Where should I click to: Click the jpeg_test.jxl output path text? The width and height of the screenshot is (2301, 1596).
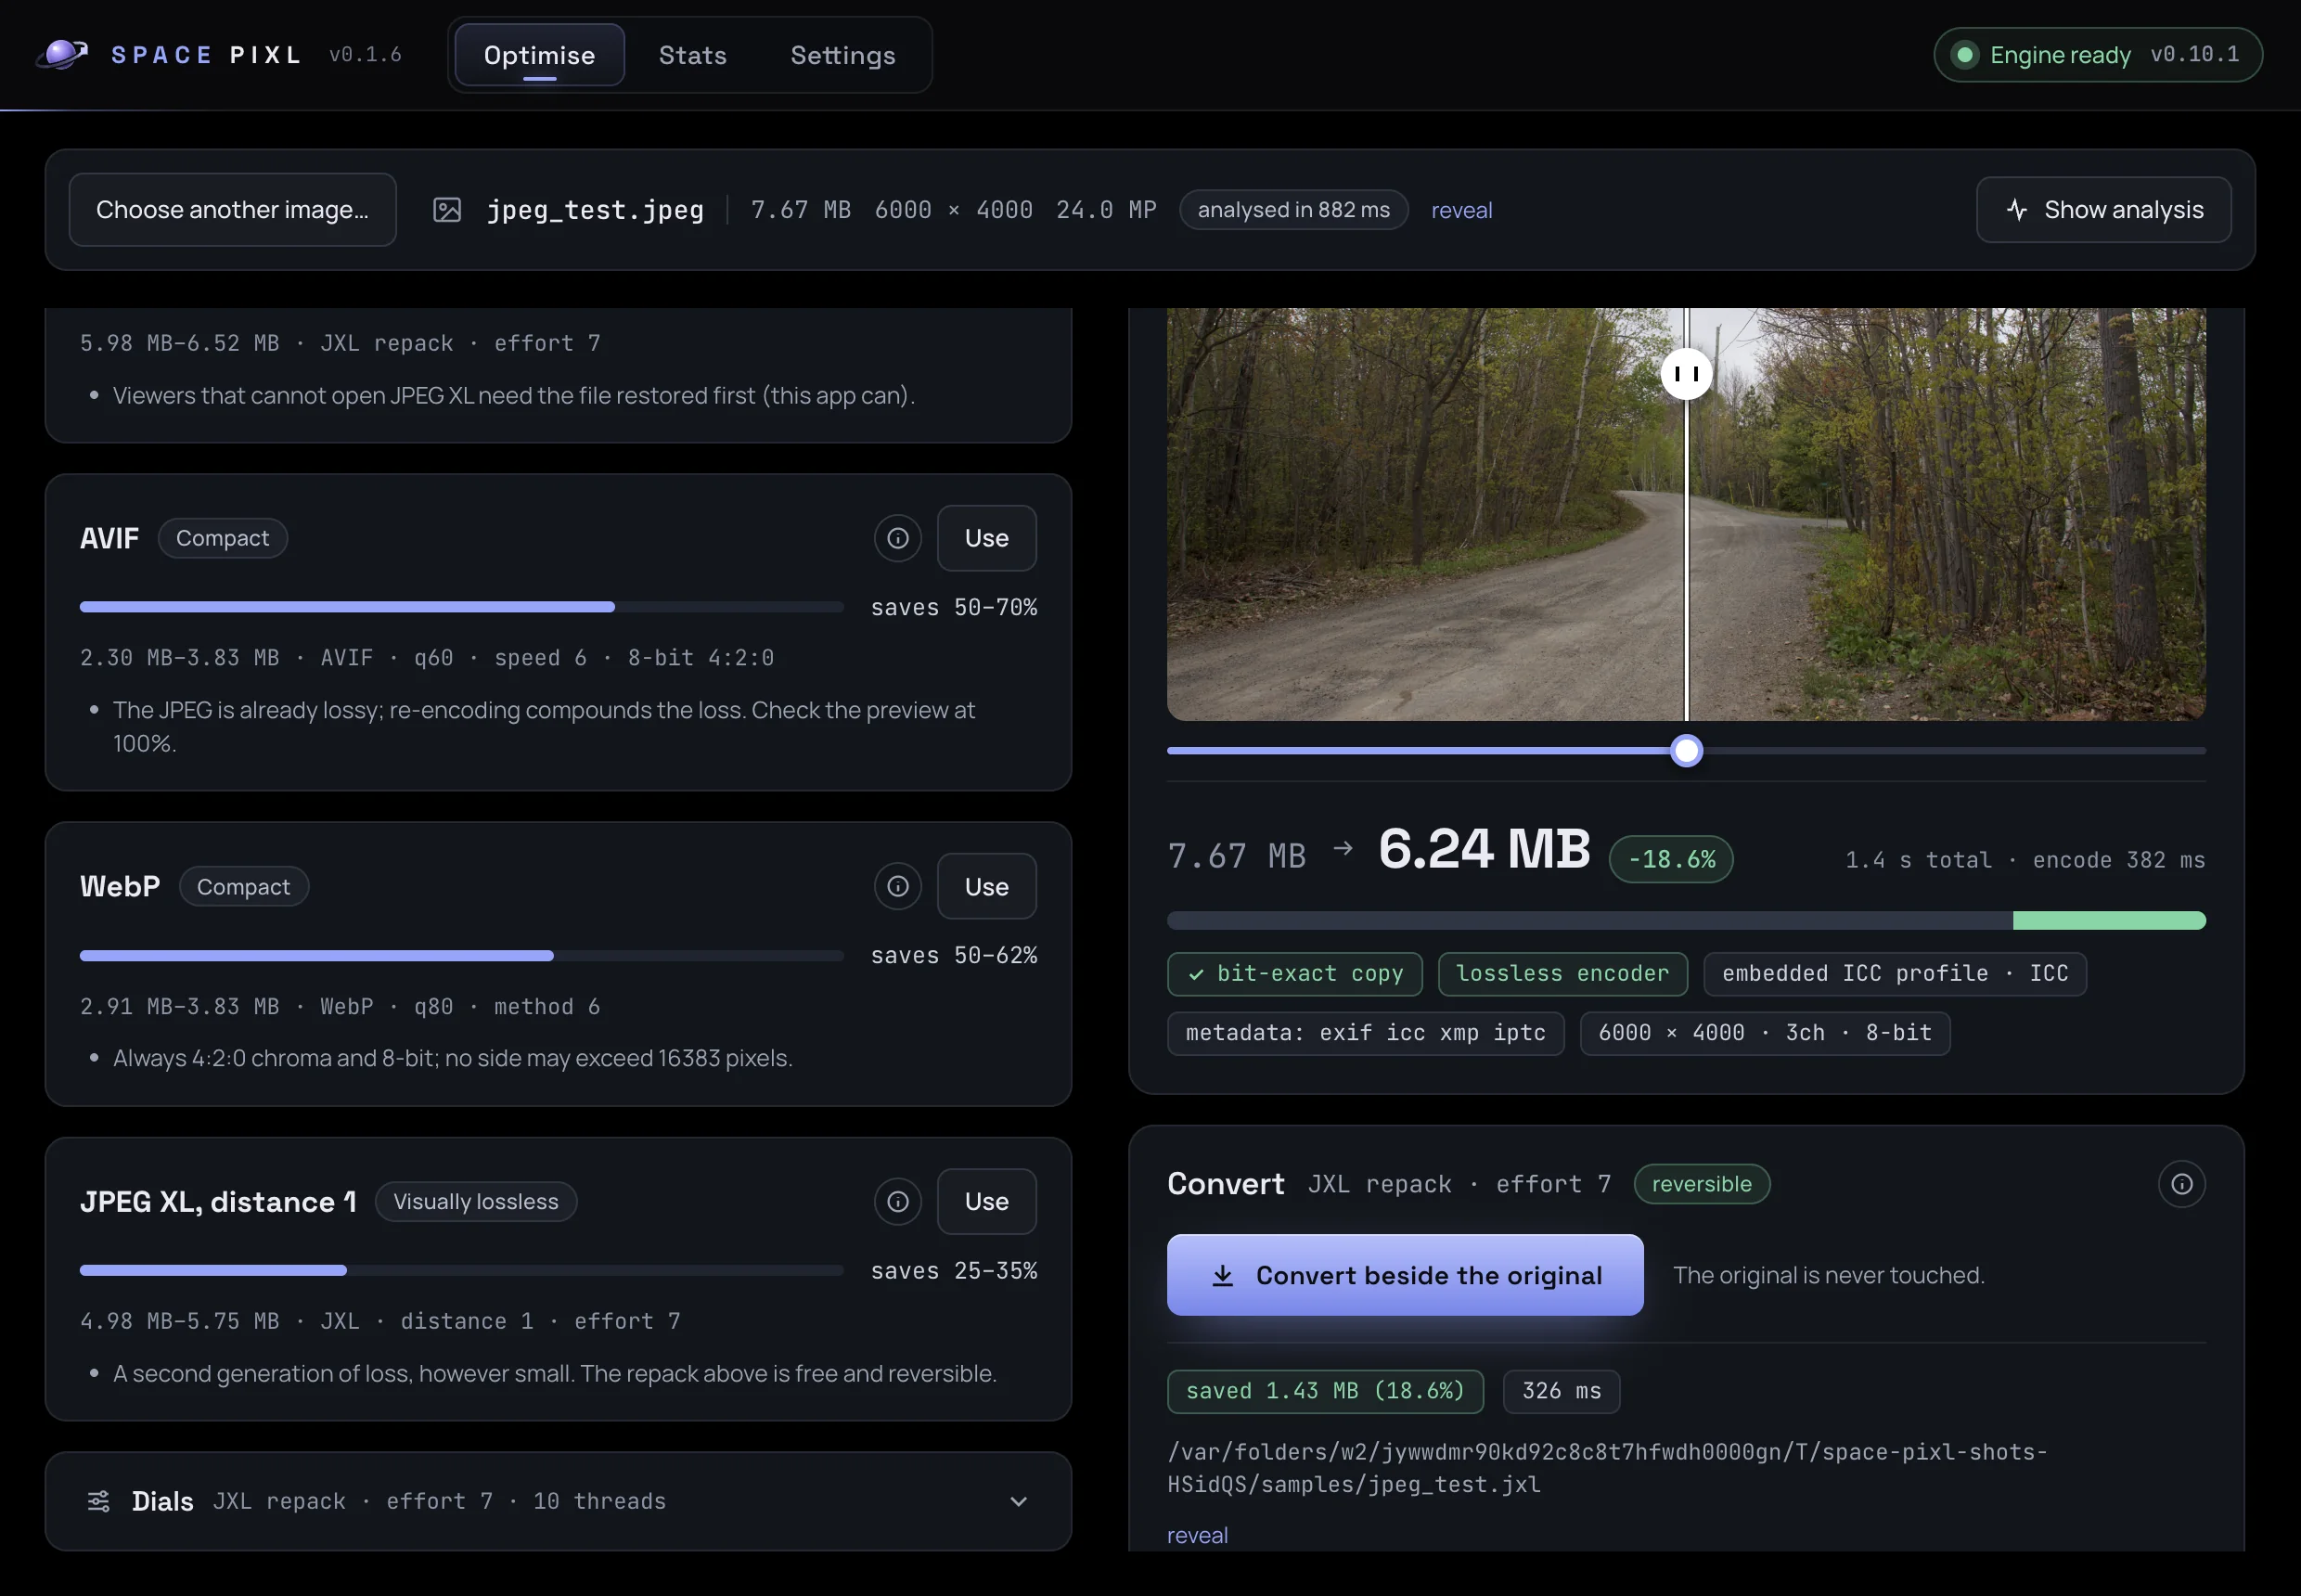click(x=1607, y=1467)
